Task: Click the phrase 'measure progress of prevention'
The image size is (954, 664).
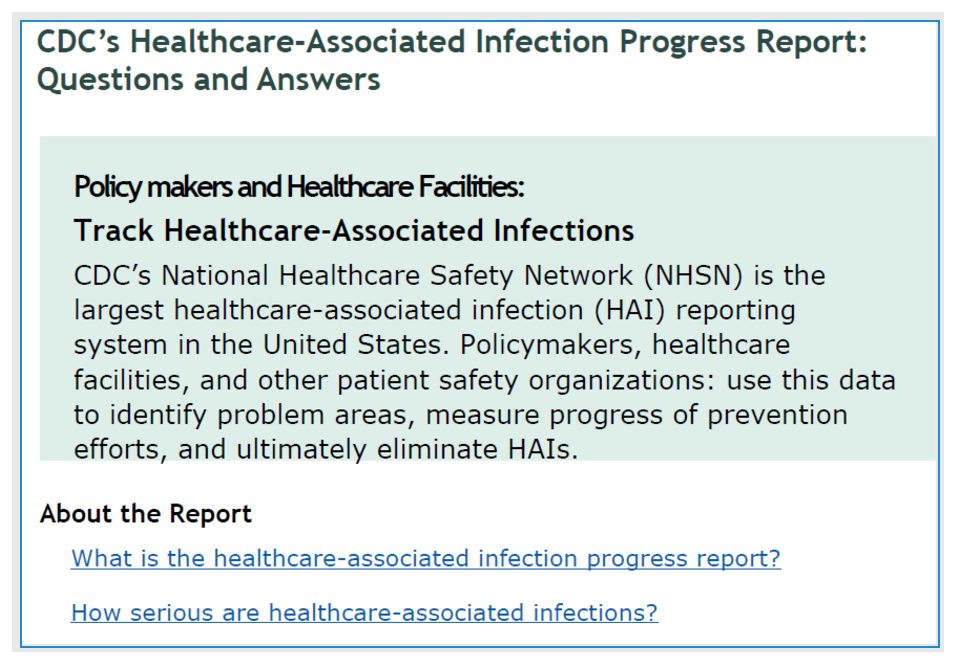Action: tap(636, 415)
